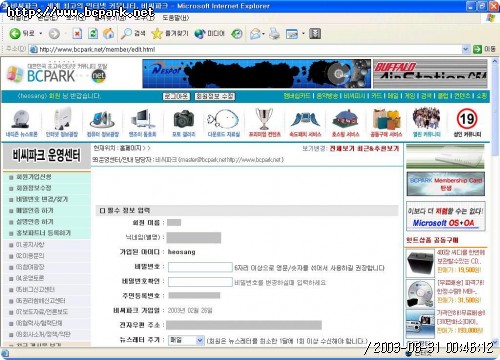This screenshot has width=500, height=360.
Task: Click the BCPARK logo
Action: (x=57, y=74)
